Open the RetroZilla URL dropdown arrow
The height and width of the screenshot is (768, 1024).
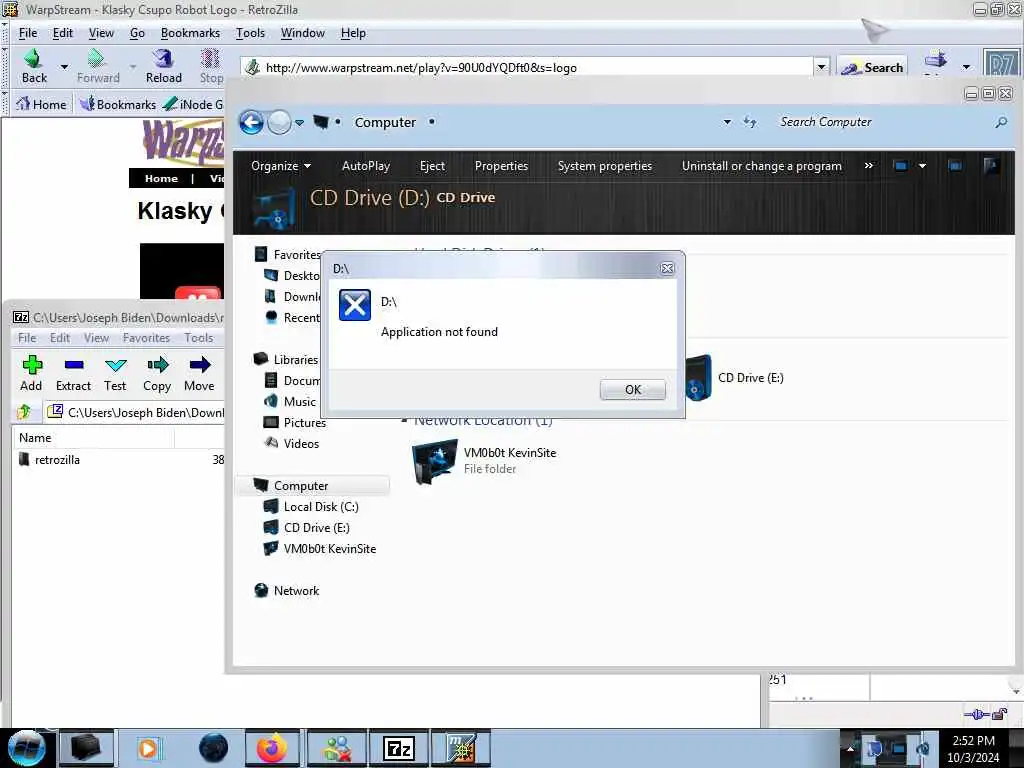(821, 67)
